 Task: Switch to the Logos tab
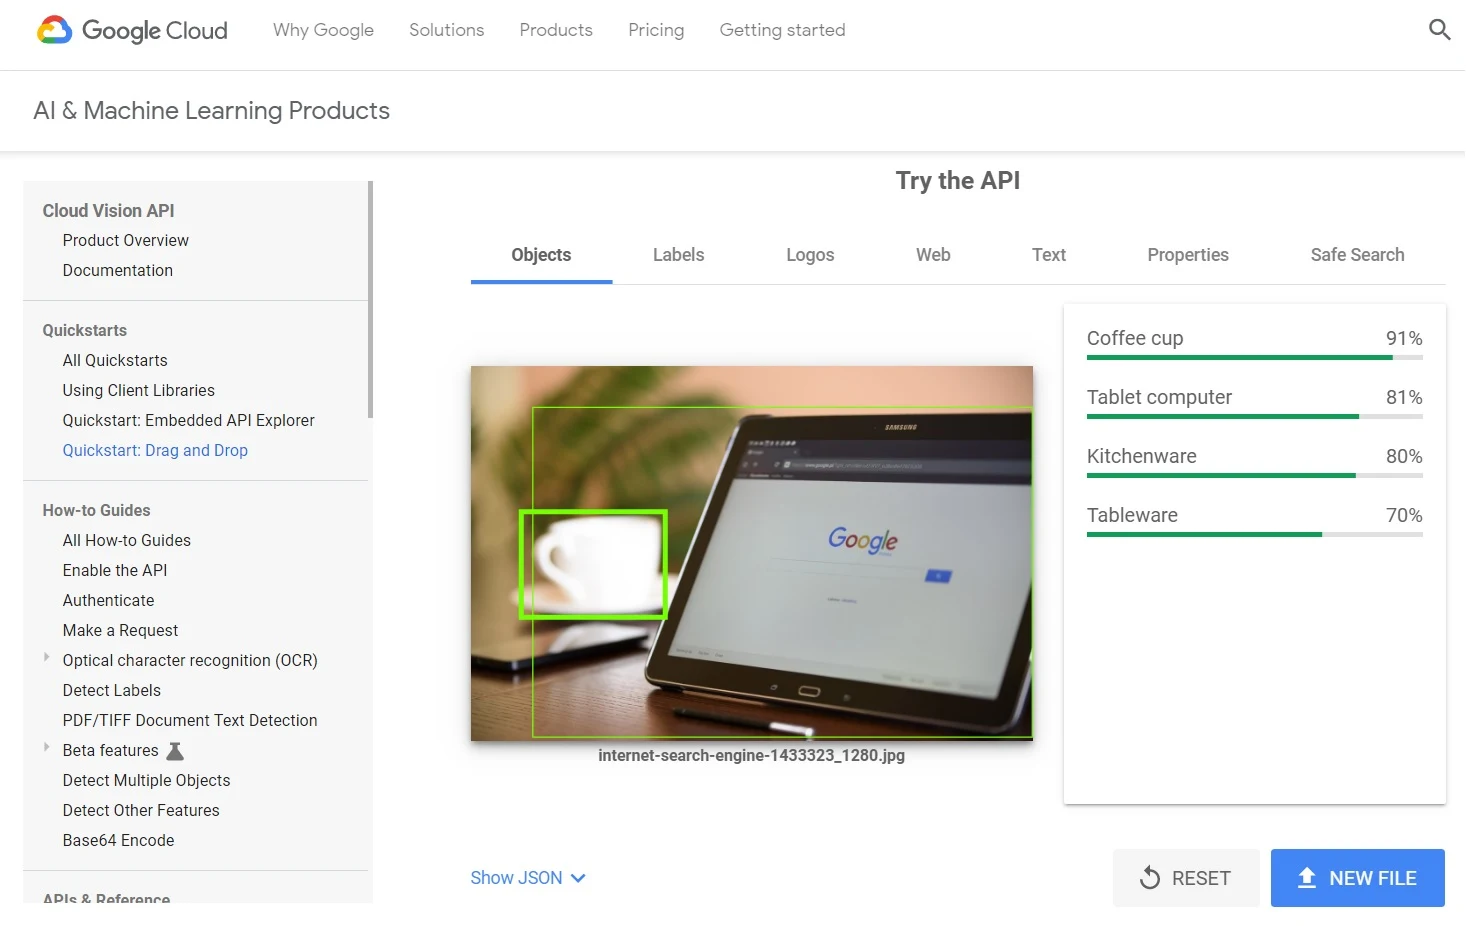(810, 255)
